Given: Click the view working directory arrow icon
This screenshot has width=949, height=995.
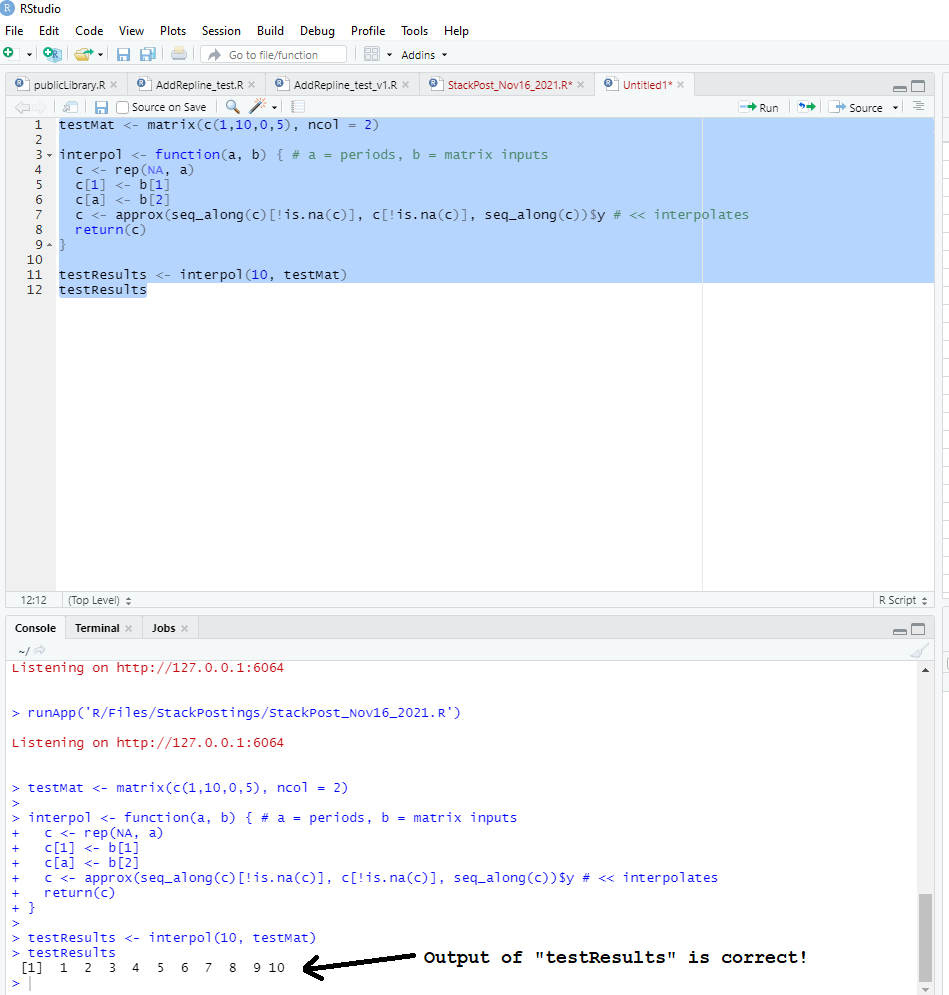Looking at the screenshot, I should pyautogui.click(x=40, y=650).
